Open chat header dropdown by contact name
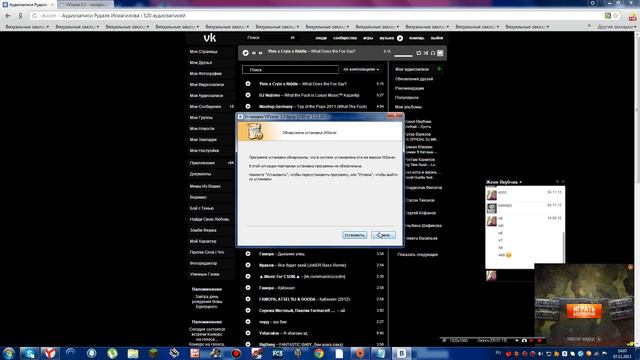The width and height of the screenshot is (640, 360). point(504,182)
